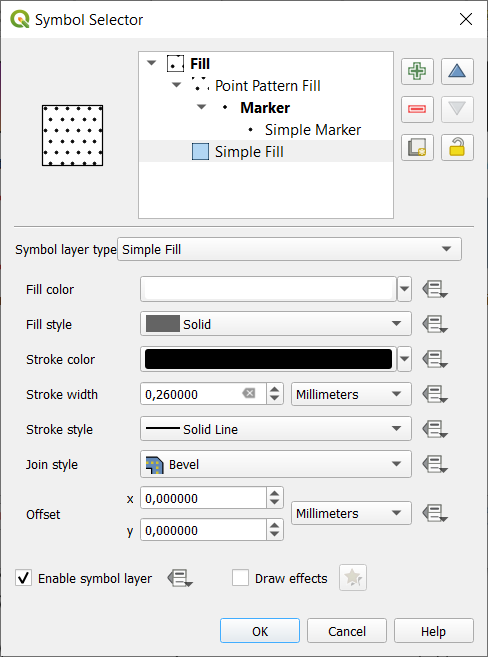Select the Point Pattern Fill layer

pyautogui.click(x=268, y=85)
